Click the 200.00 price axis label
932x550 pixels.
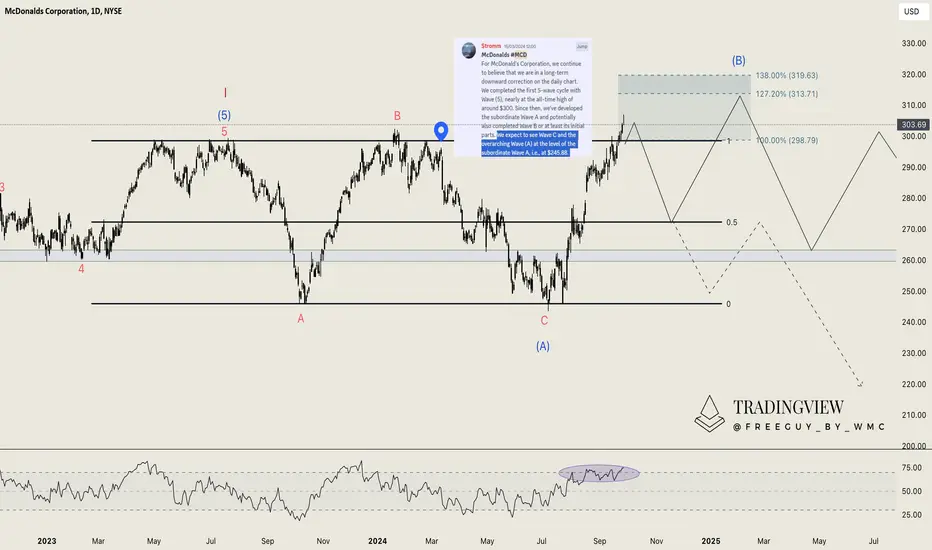(914, 446)
